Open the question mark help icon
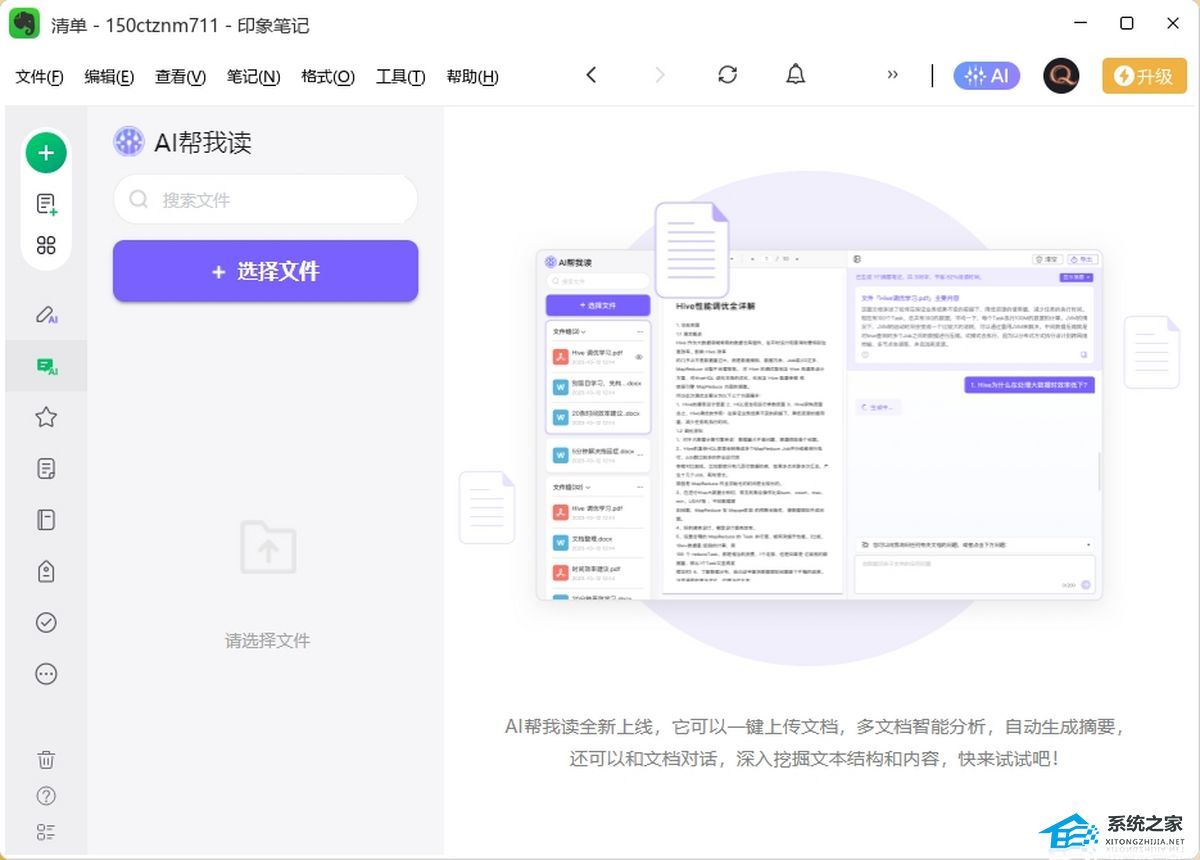Viewport: 1200px width, 860px height. point(46,796)
